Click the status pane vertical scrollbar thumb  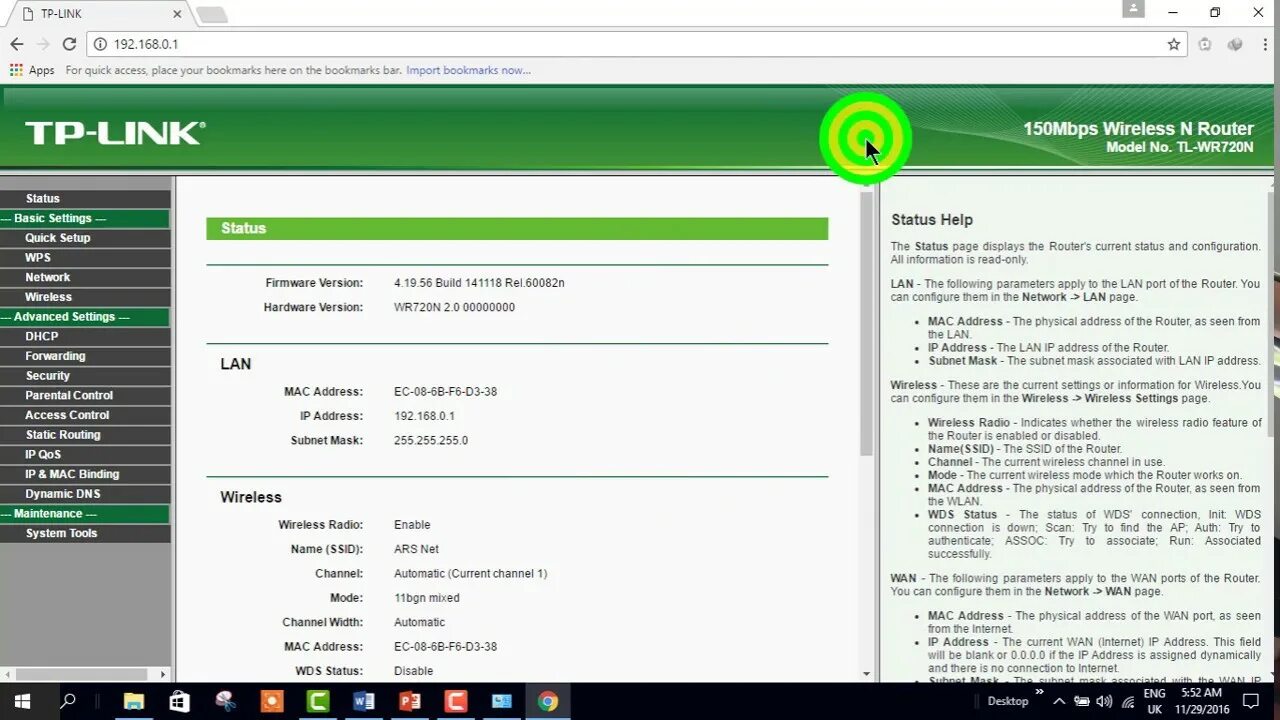[x=867, y=323]
